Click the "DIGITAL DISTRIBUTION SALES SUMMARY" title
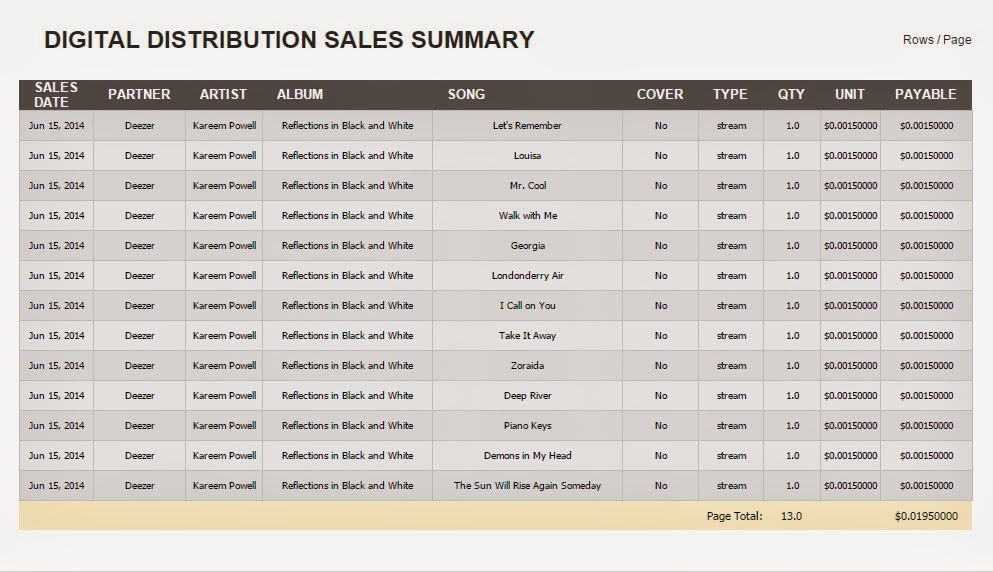Screen dimensions: 993x572 (289, 40)
